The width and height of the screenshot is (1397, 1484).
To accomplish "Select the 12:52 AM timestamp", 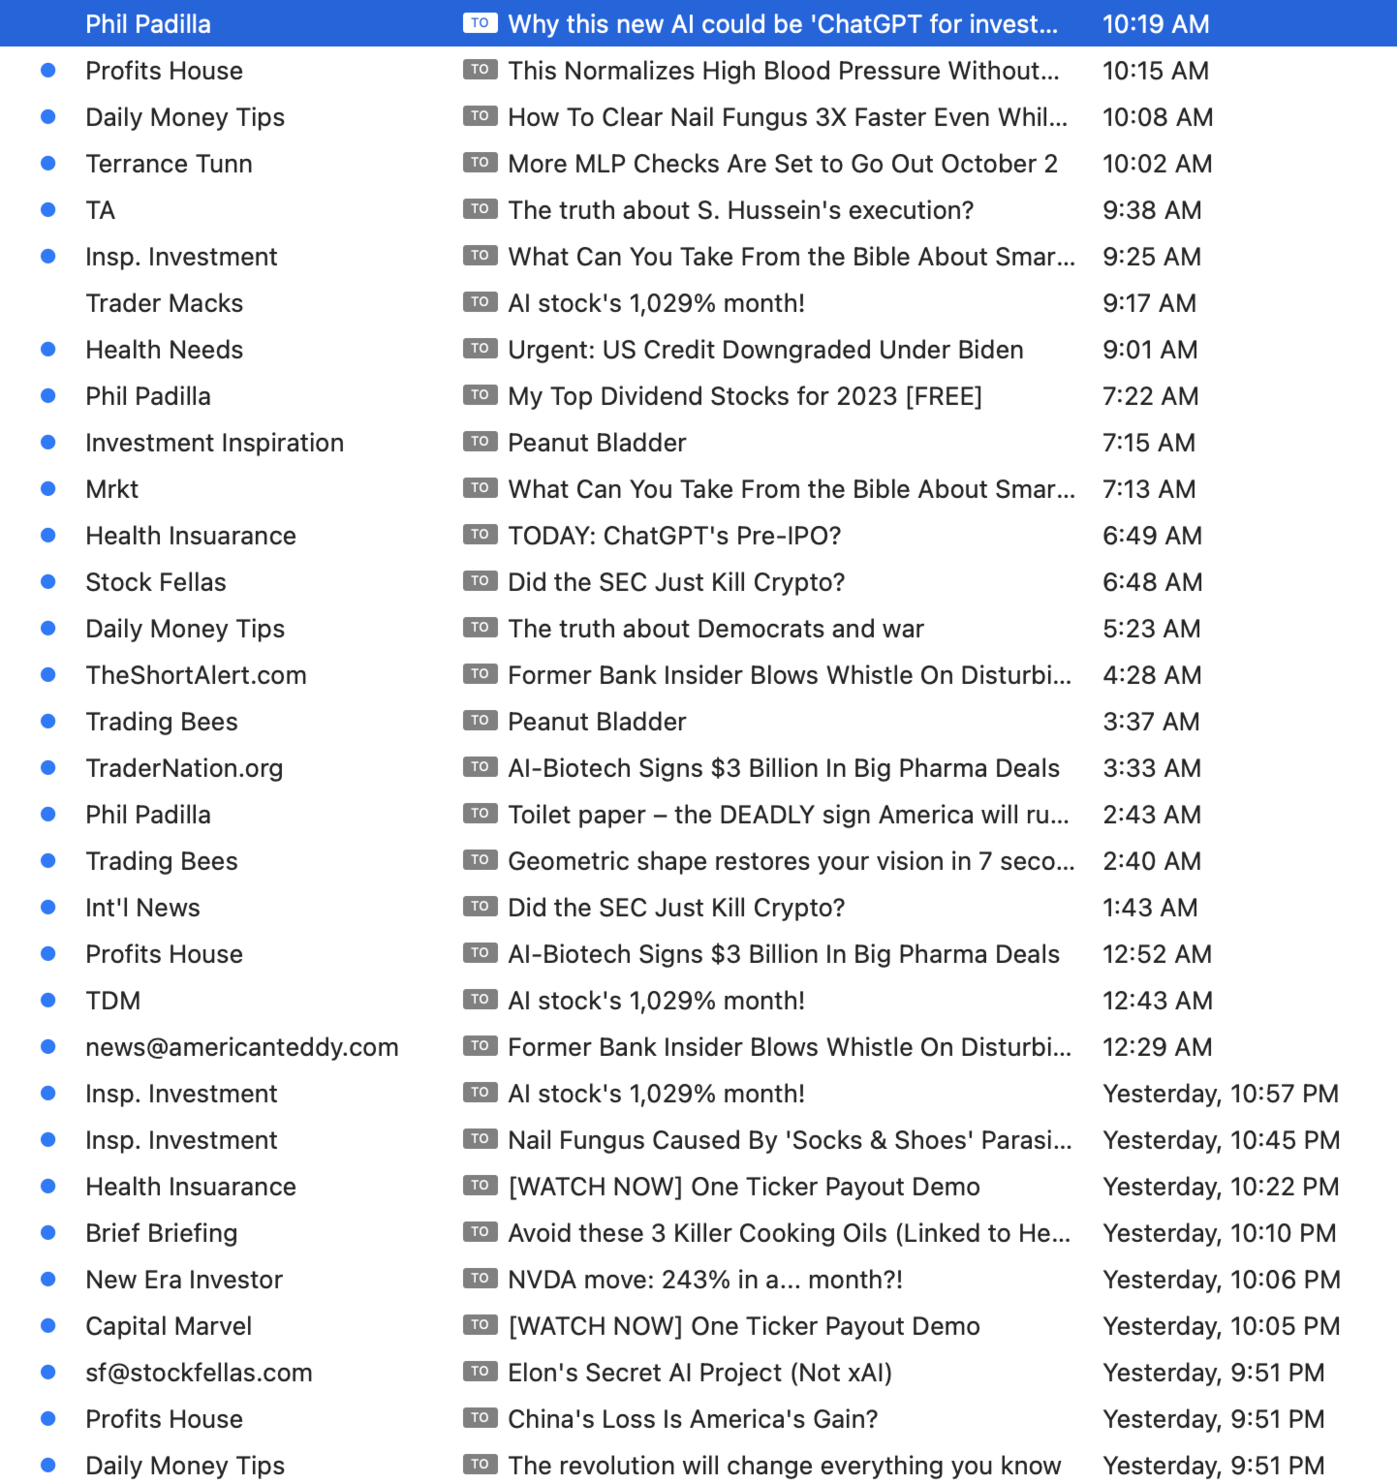I will click(1157, 954).
